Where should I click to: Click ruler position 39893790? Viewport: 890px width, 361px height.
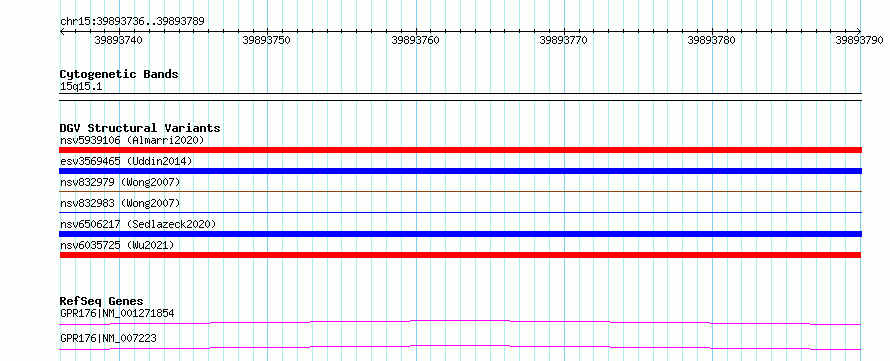coord(859,40)
